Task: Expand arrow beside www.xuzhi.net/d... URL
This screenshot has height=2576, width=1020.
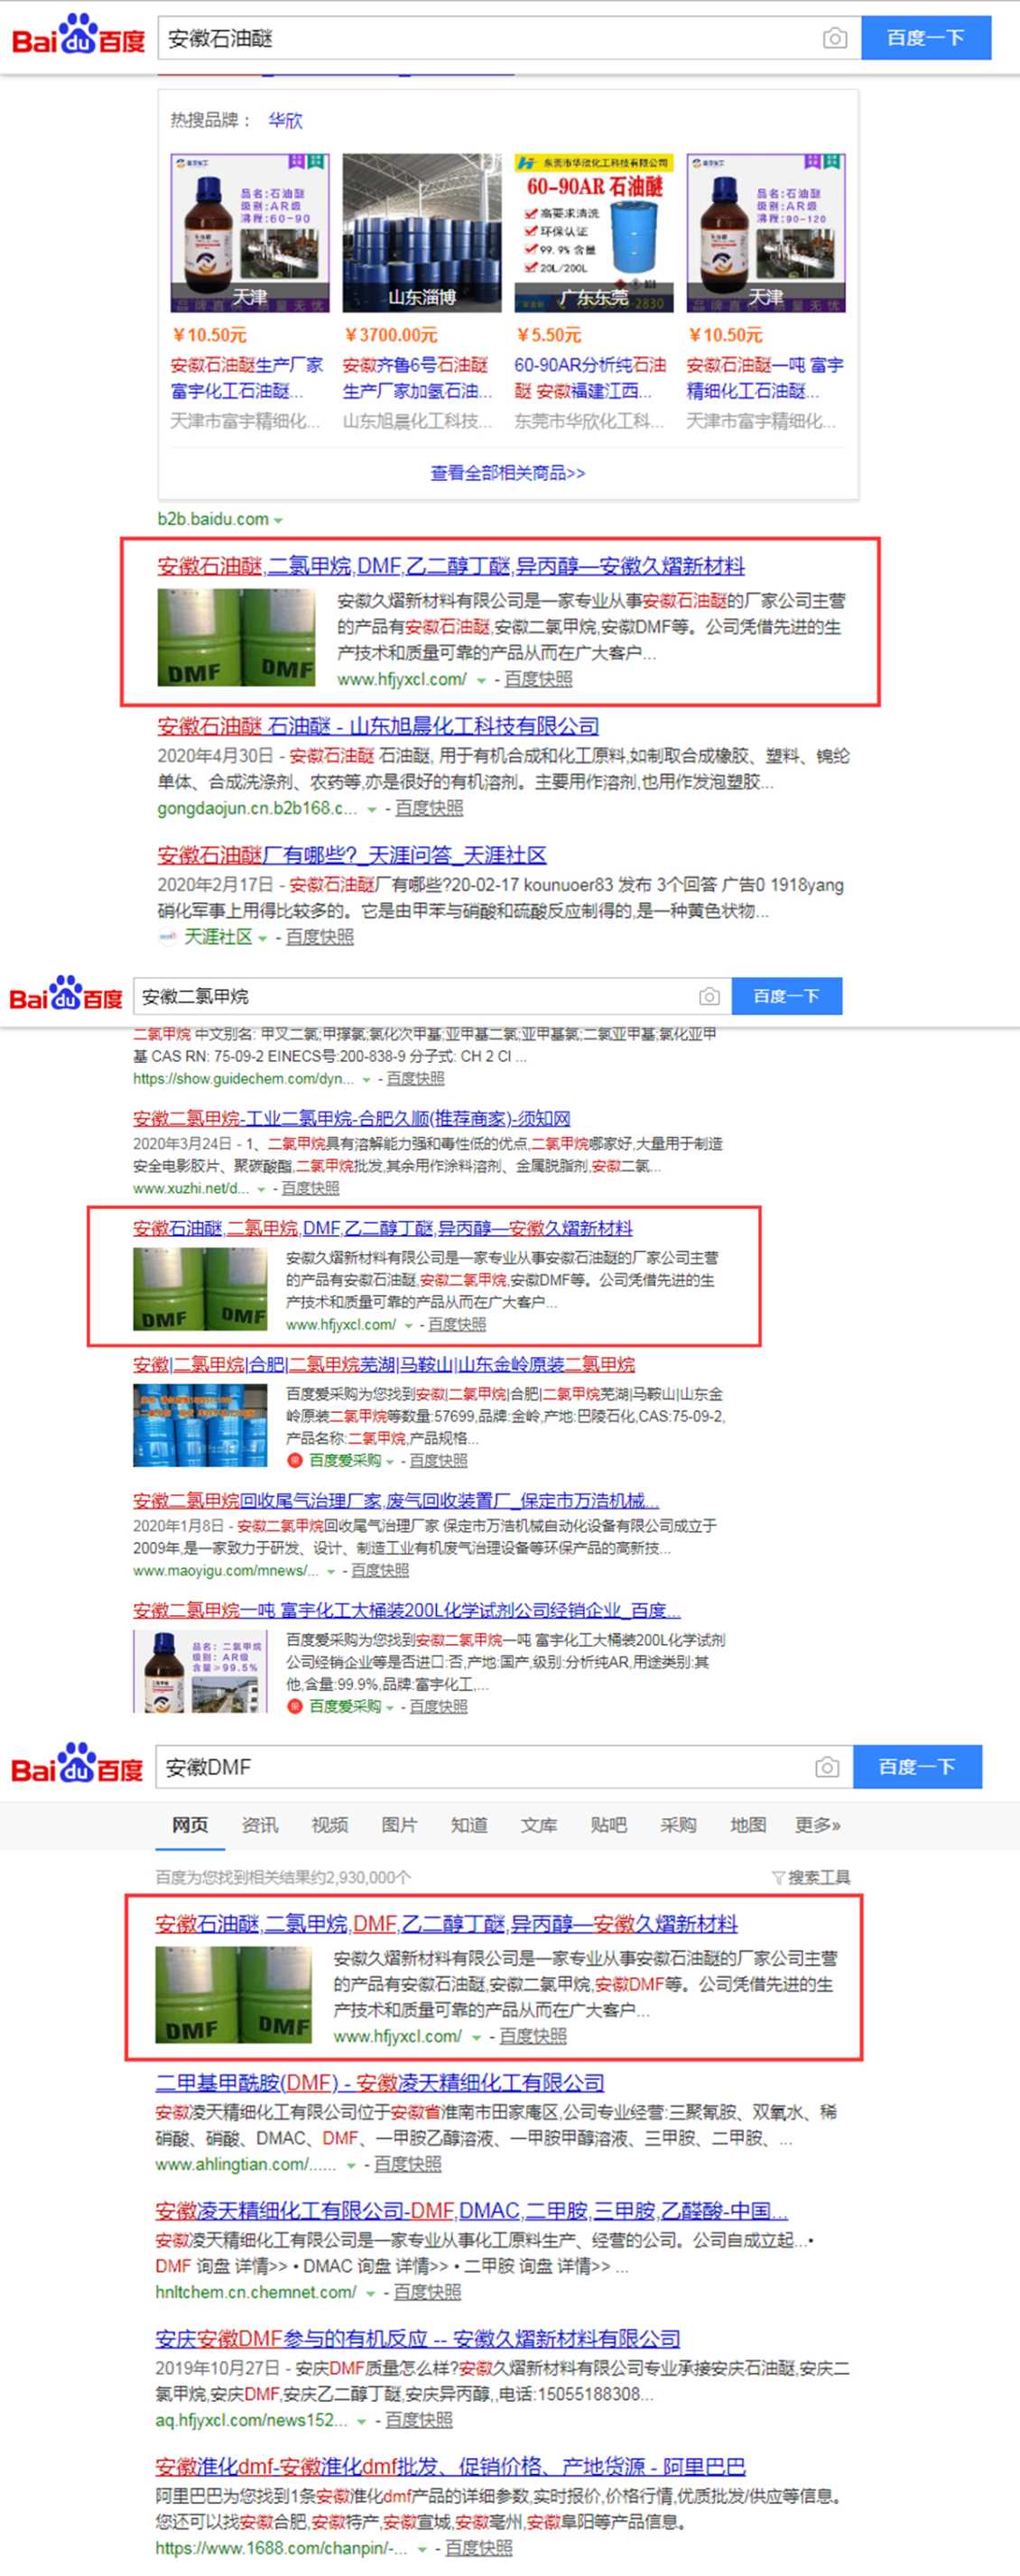Action: (x=261, y=1190)
